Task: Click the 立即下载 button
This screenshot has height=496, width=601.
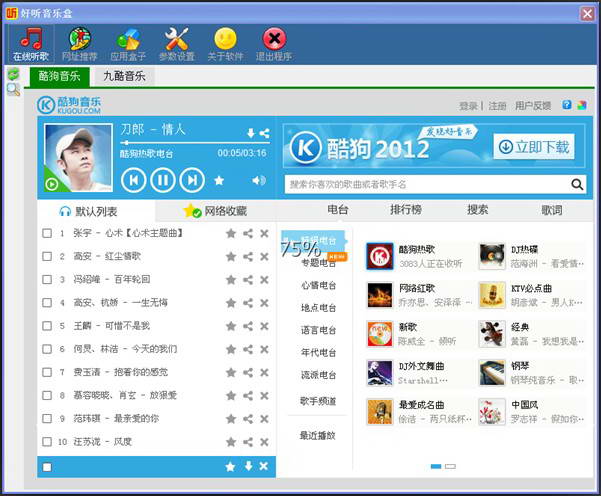Action: point(534,146)
